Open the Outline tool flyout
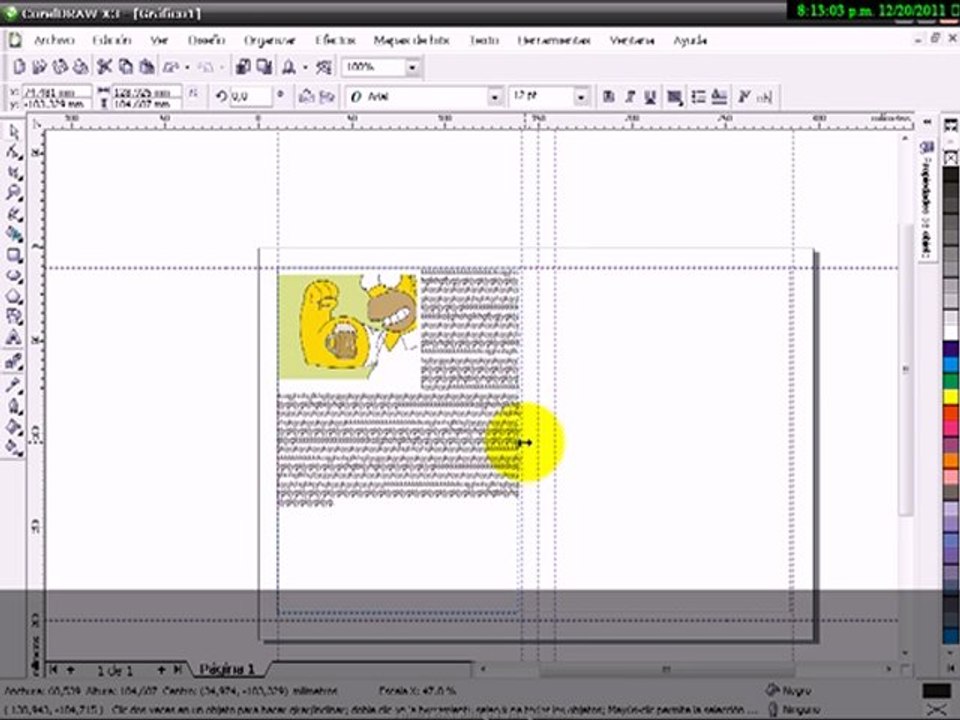 click(13, 405)
